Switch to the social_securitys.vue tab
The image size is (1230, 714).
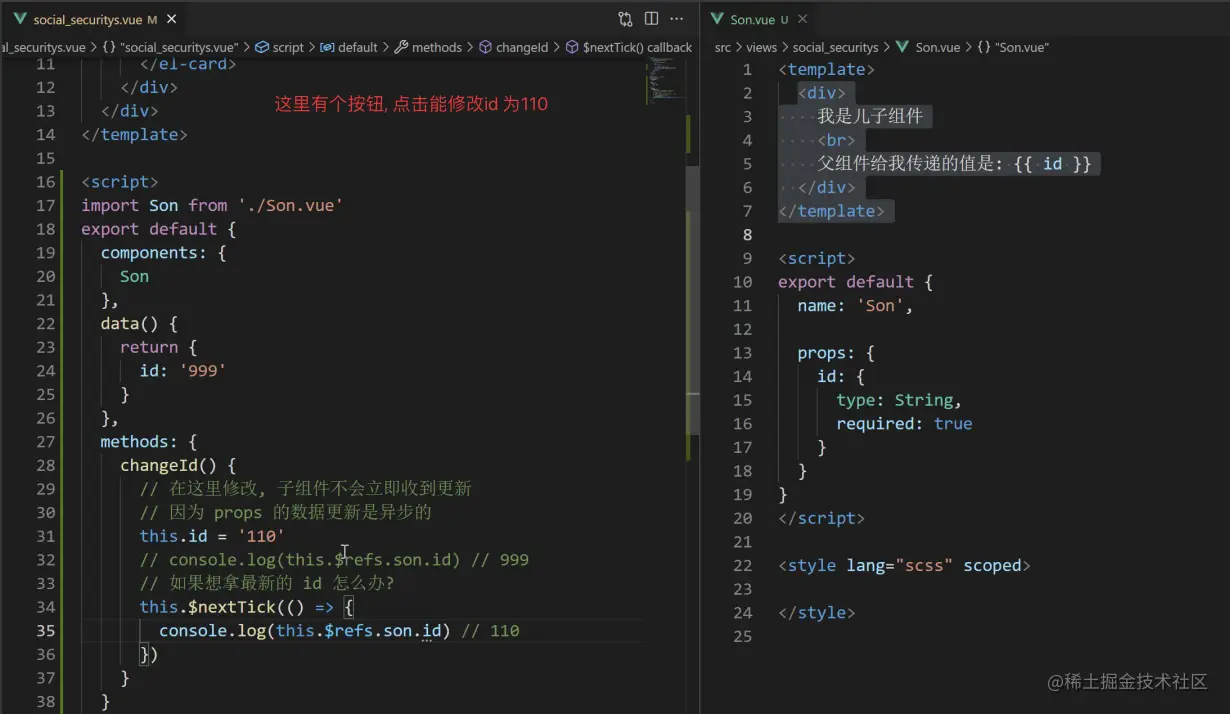pyautogui.click(x=86, y=19)
